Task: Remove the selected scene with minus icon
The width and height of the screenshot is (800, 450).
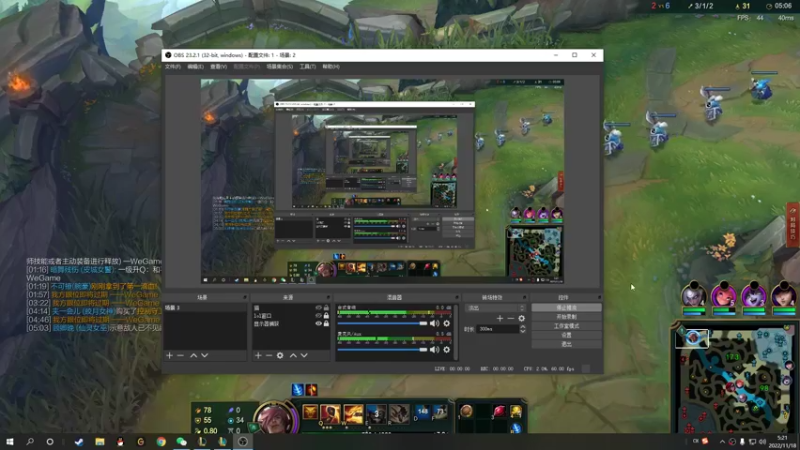Action: 181,355
